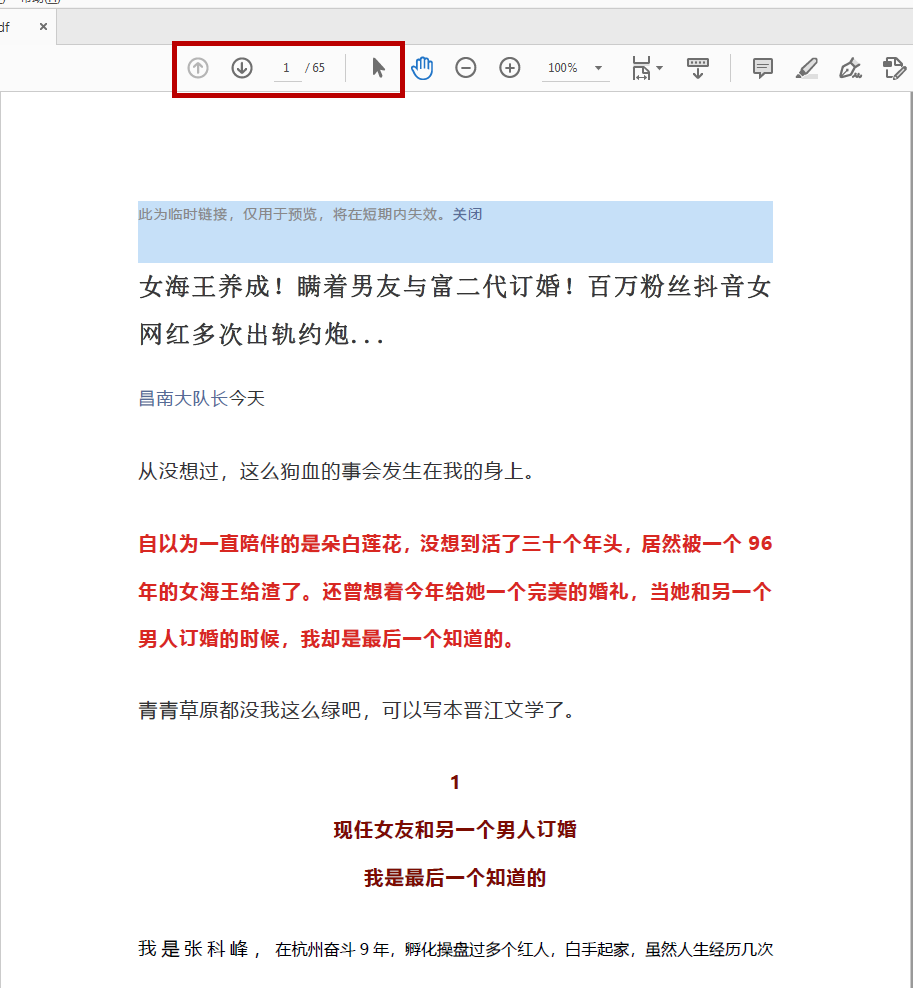
Task: Click the banner text 此为临时链接
Action: [x=183, y=214]
